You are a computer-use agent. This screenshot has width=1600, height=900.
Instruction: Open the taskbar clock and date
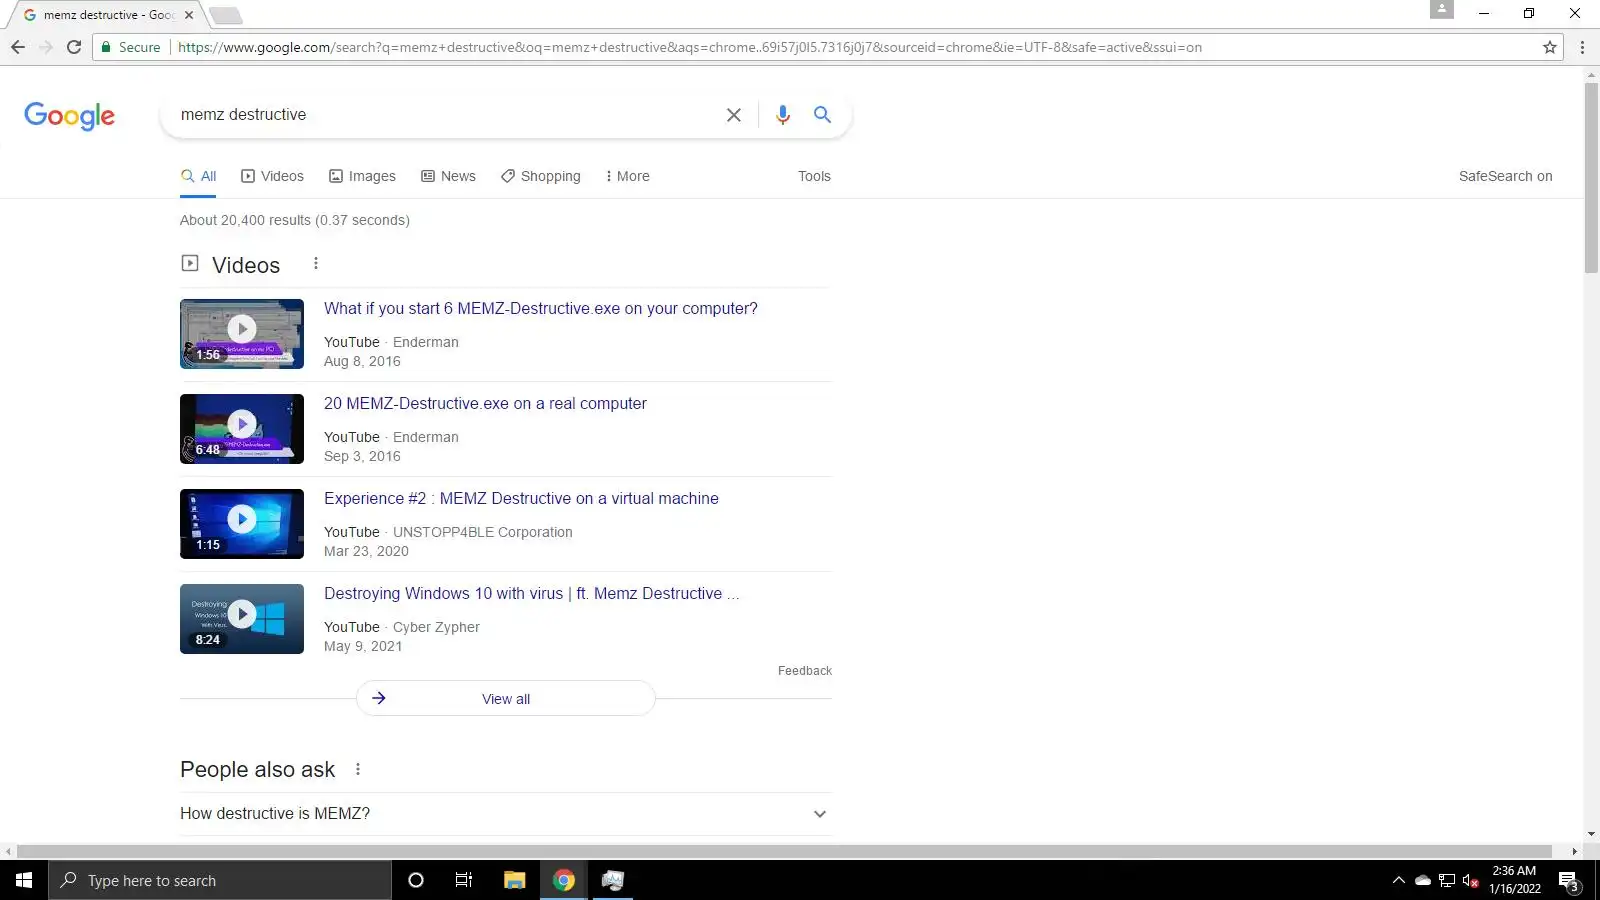(x=1514, y=880)
